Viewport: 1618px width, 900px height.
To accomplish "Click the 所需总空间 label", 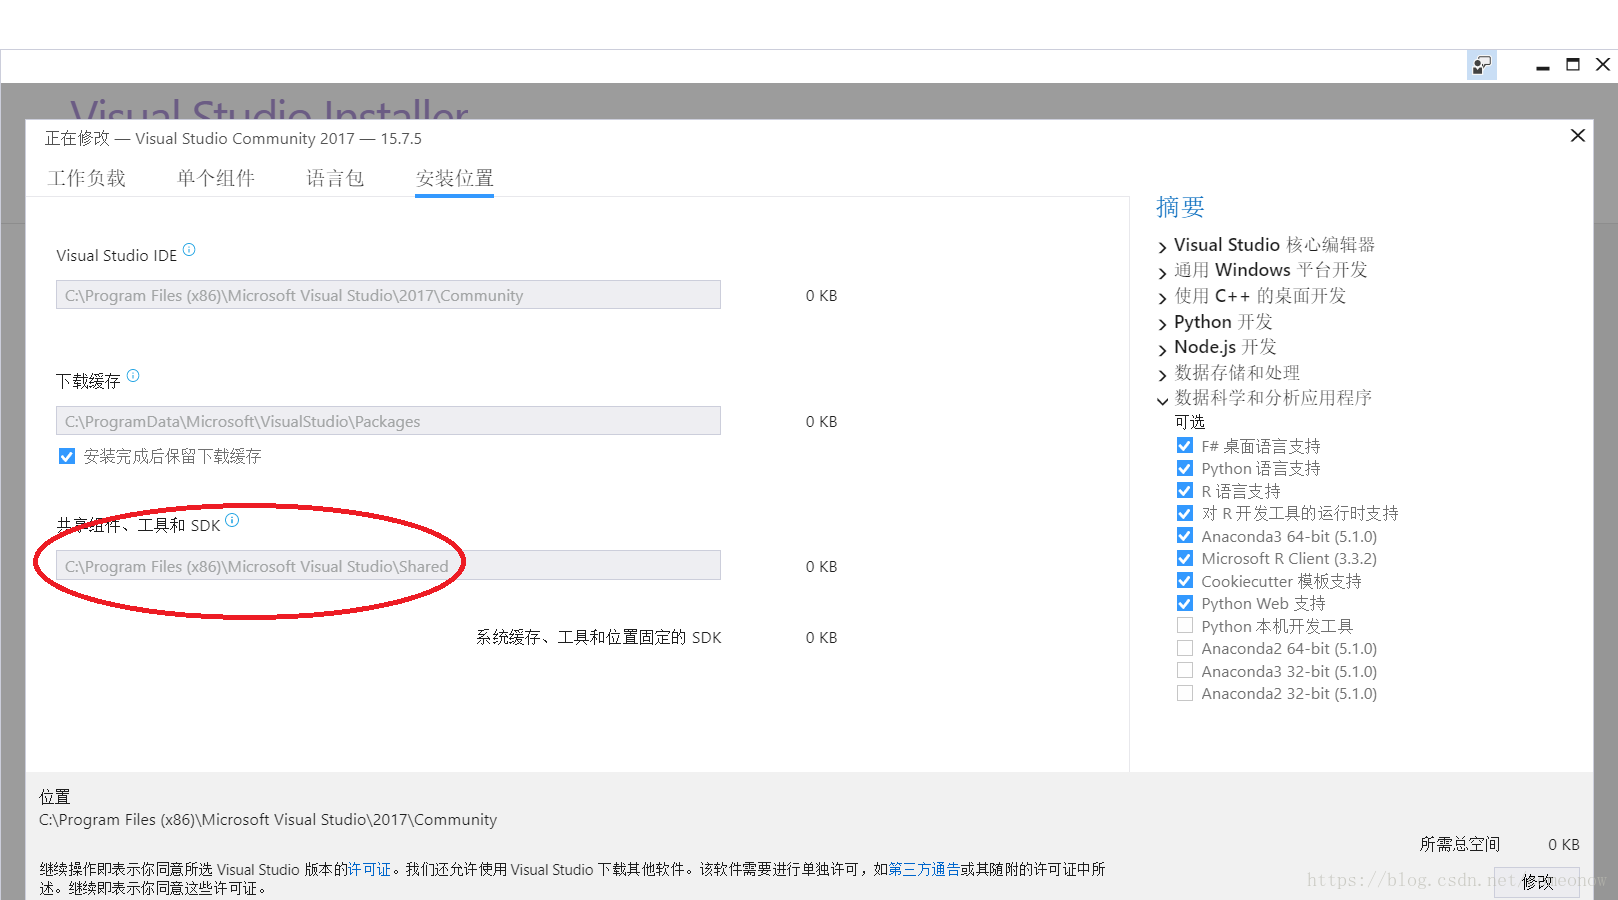I will click(x=1459, y=844).
